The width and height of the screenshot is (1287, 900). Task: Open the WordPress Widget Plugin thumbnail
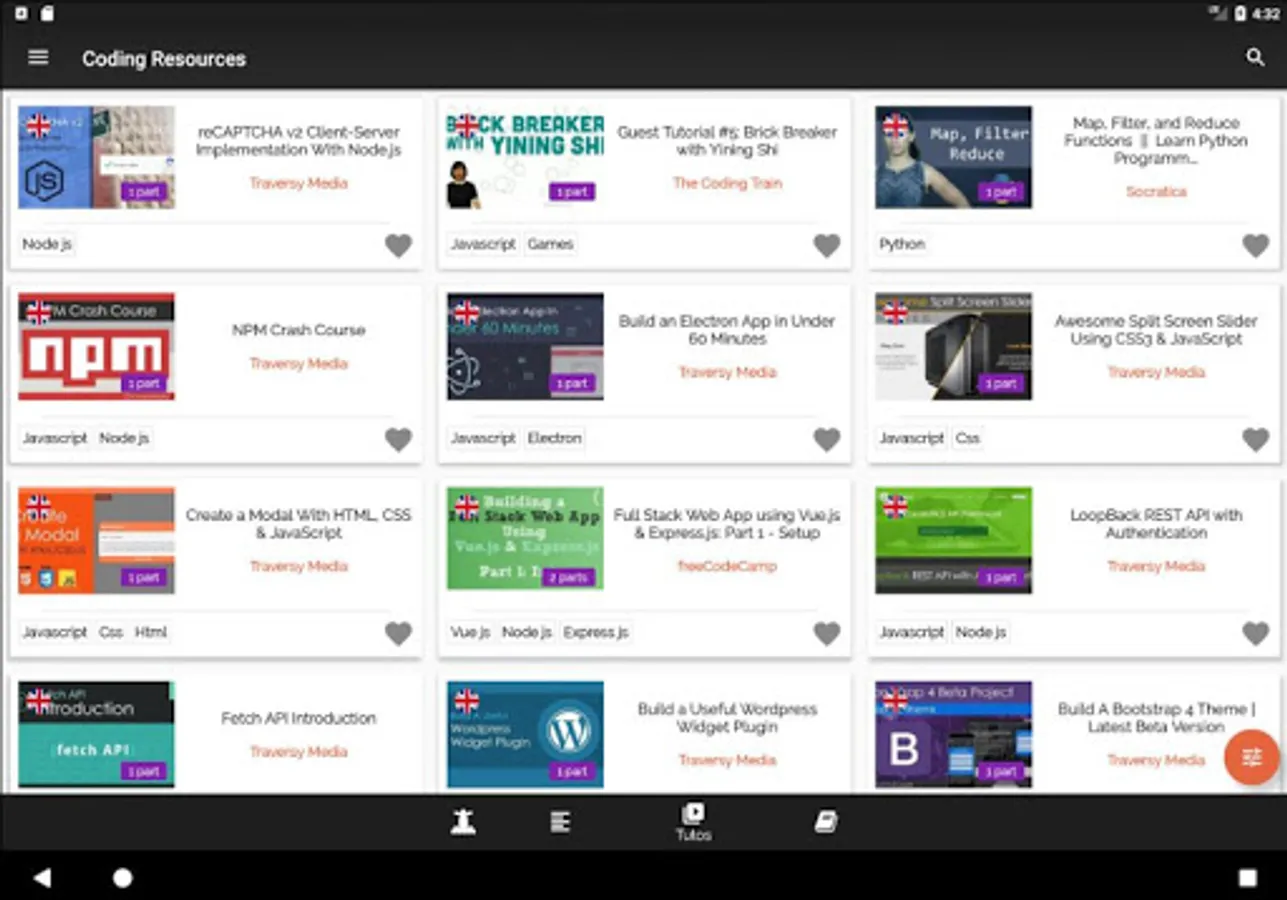(x=525, y=734)
